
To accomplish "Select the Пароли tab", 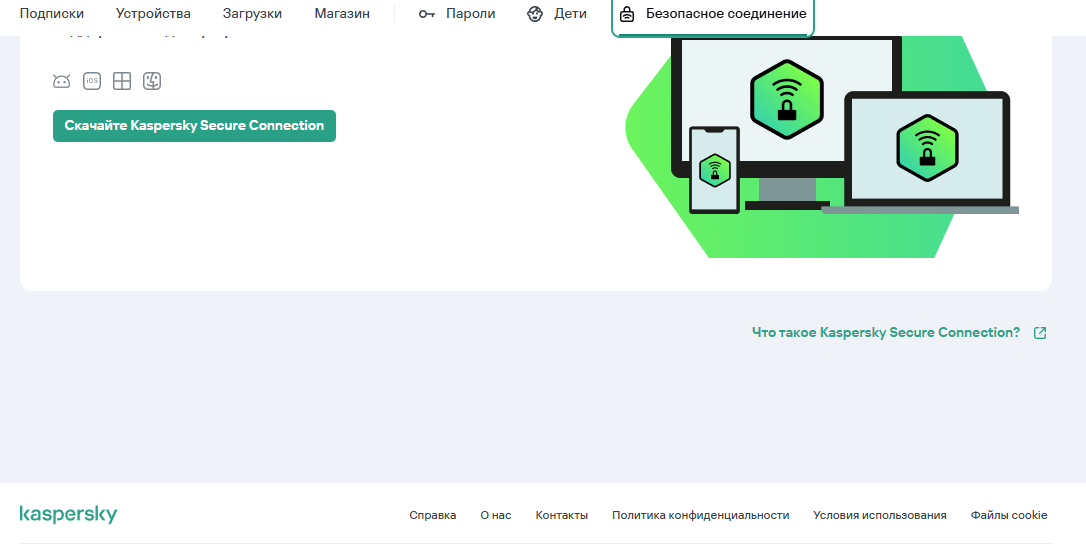I will [457, 14].
